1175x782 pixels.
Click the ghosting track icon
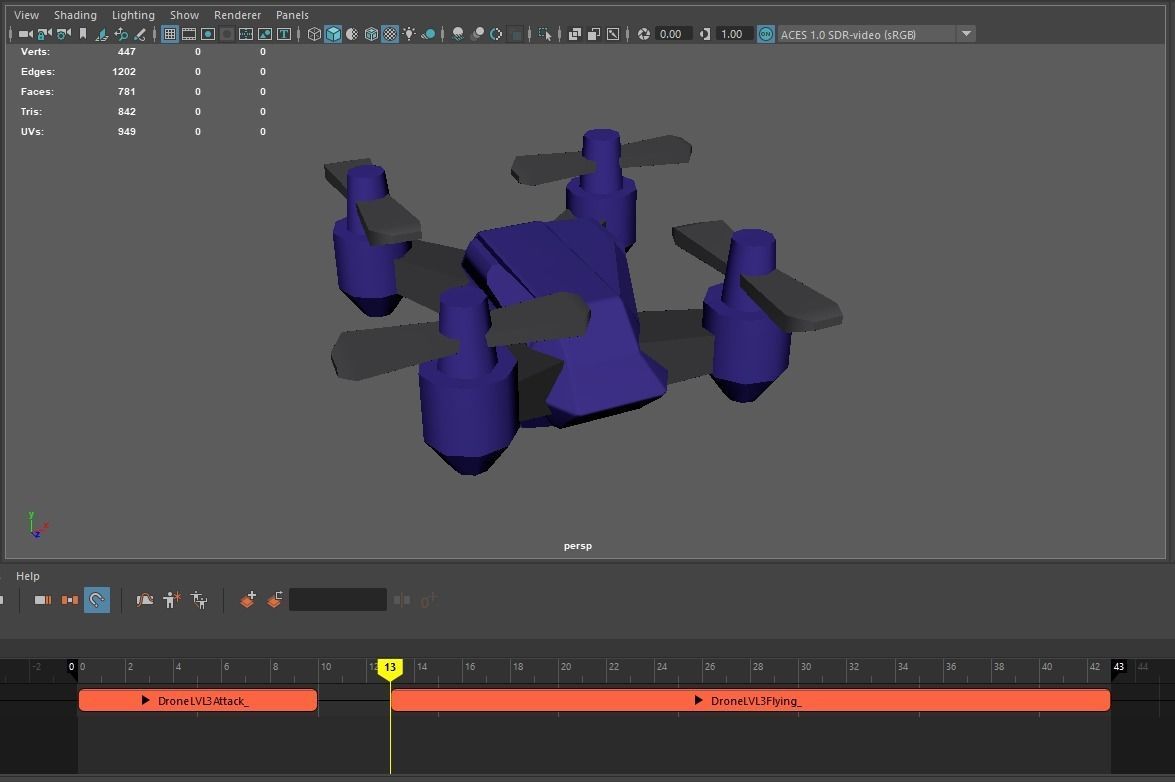145,600
